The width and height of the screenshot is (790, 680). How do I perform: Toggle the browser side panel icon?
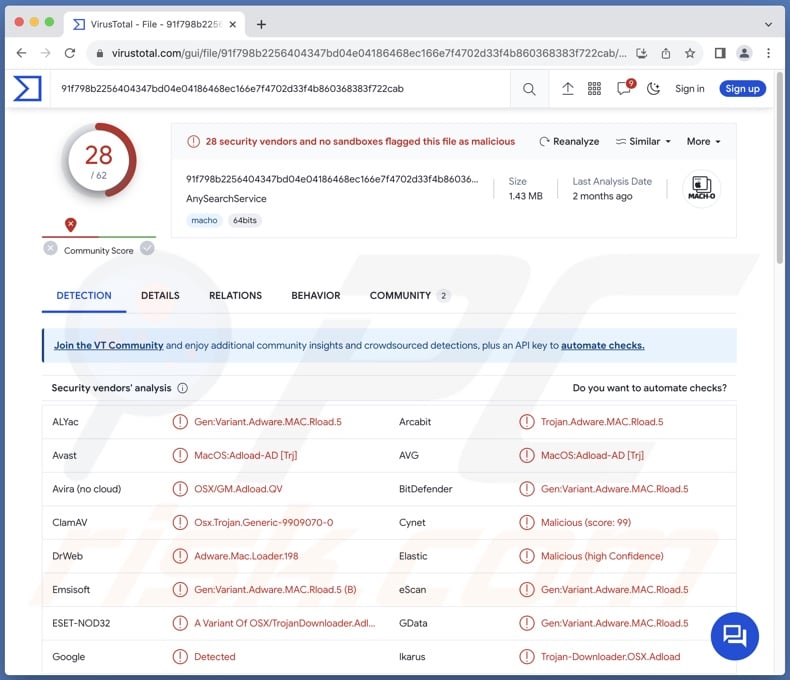click(x=720, y=53)
